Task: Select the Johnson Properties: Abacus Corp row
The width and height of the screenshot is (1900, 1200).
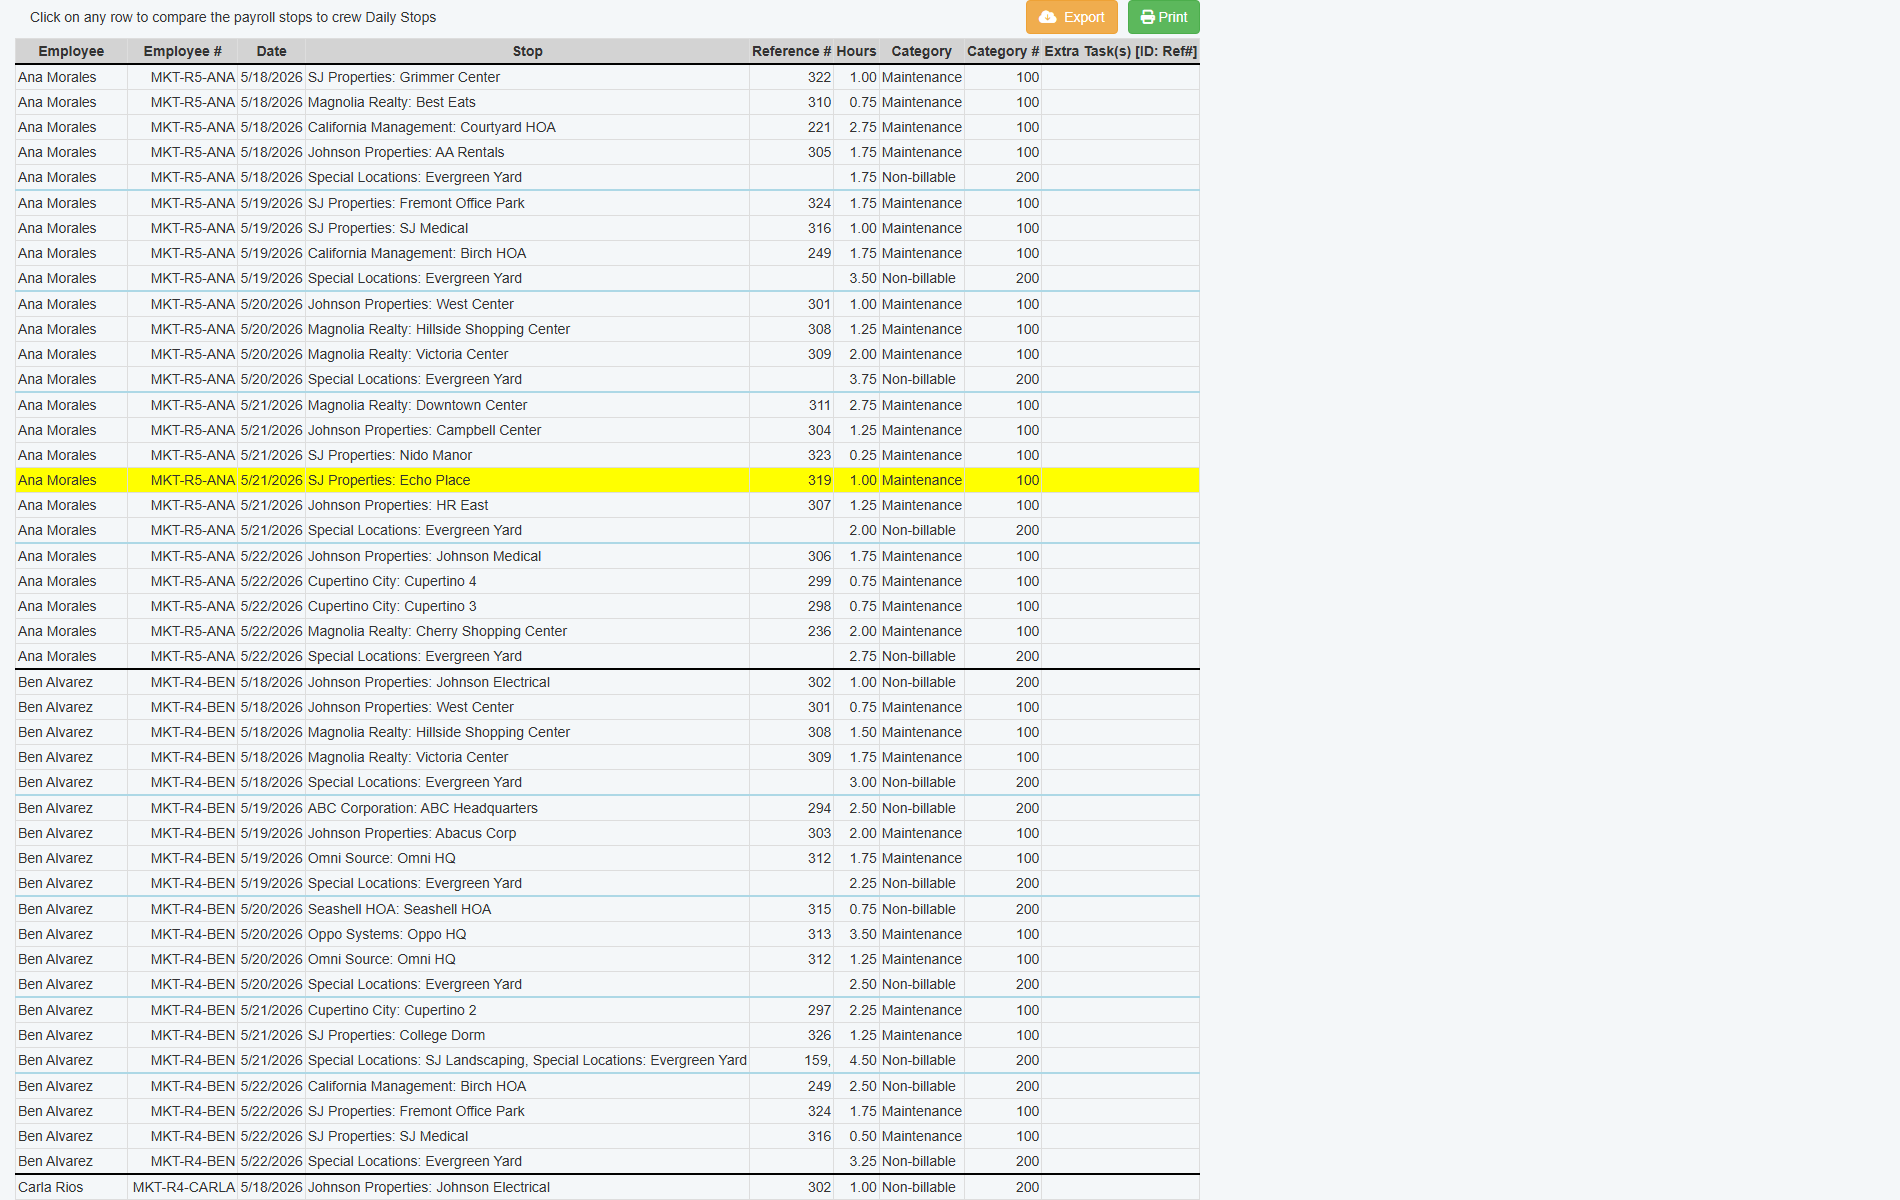Action: 607,833
